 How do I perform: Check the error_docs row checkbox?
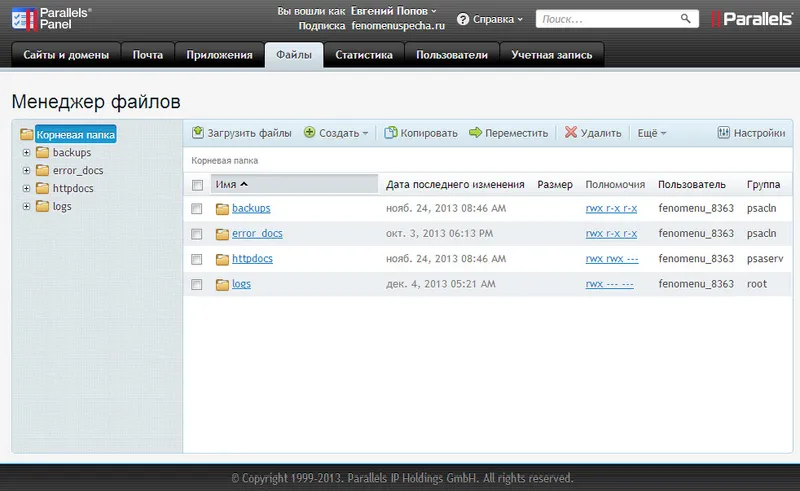coord(196,234)
